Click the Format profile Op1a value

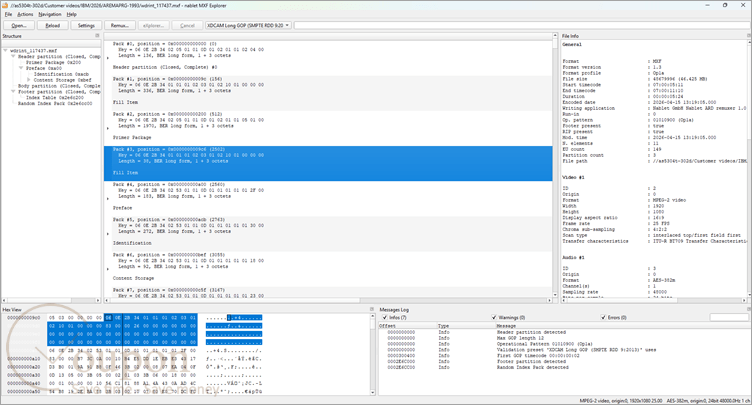tap(658, 73)
